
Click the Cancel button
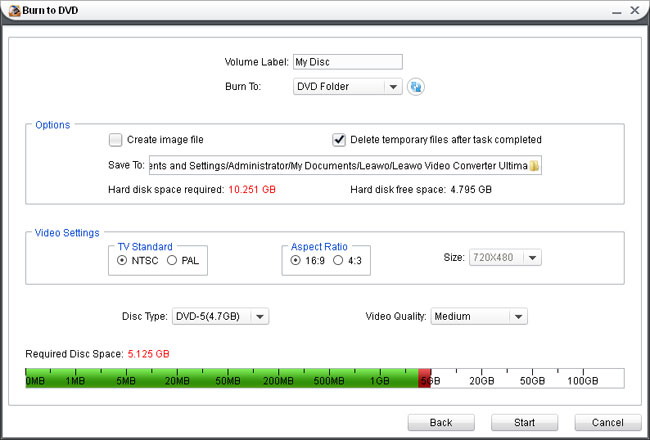(608, 422)
